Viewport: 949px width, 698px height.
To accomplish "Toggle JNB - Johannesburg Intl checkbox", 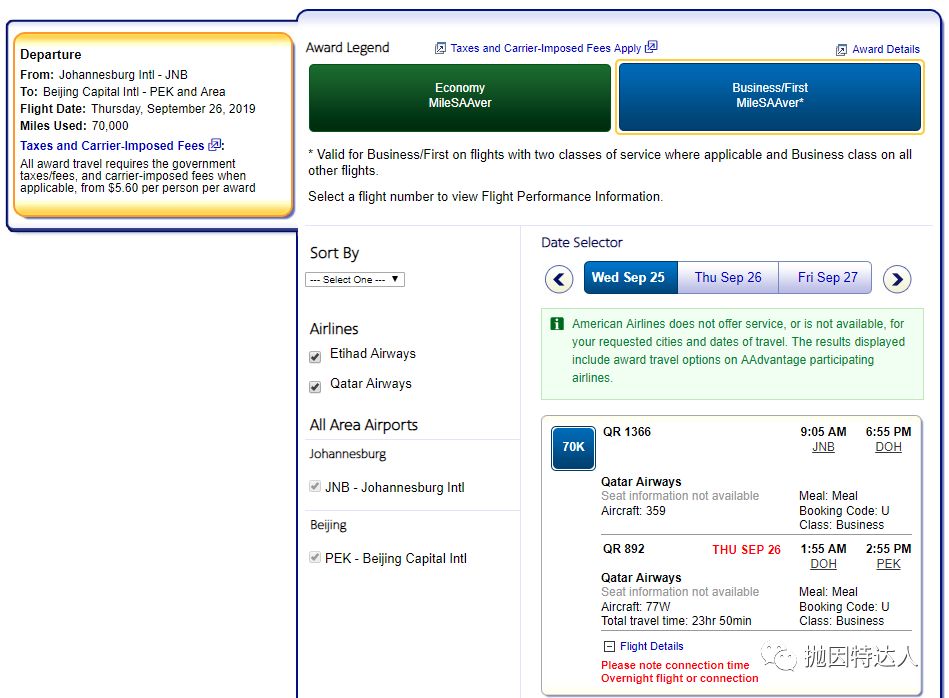I will (x=315, y=486).
